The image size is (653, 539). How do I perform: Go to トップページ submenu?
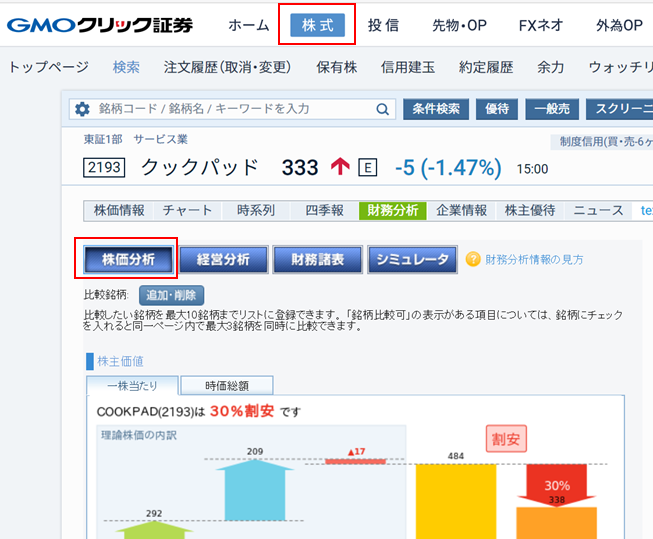[48, 67]
